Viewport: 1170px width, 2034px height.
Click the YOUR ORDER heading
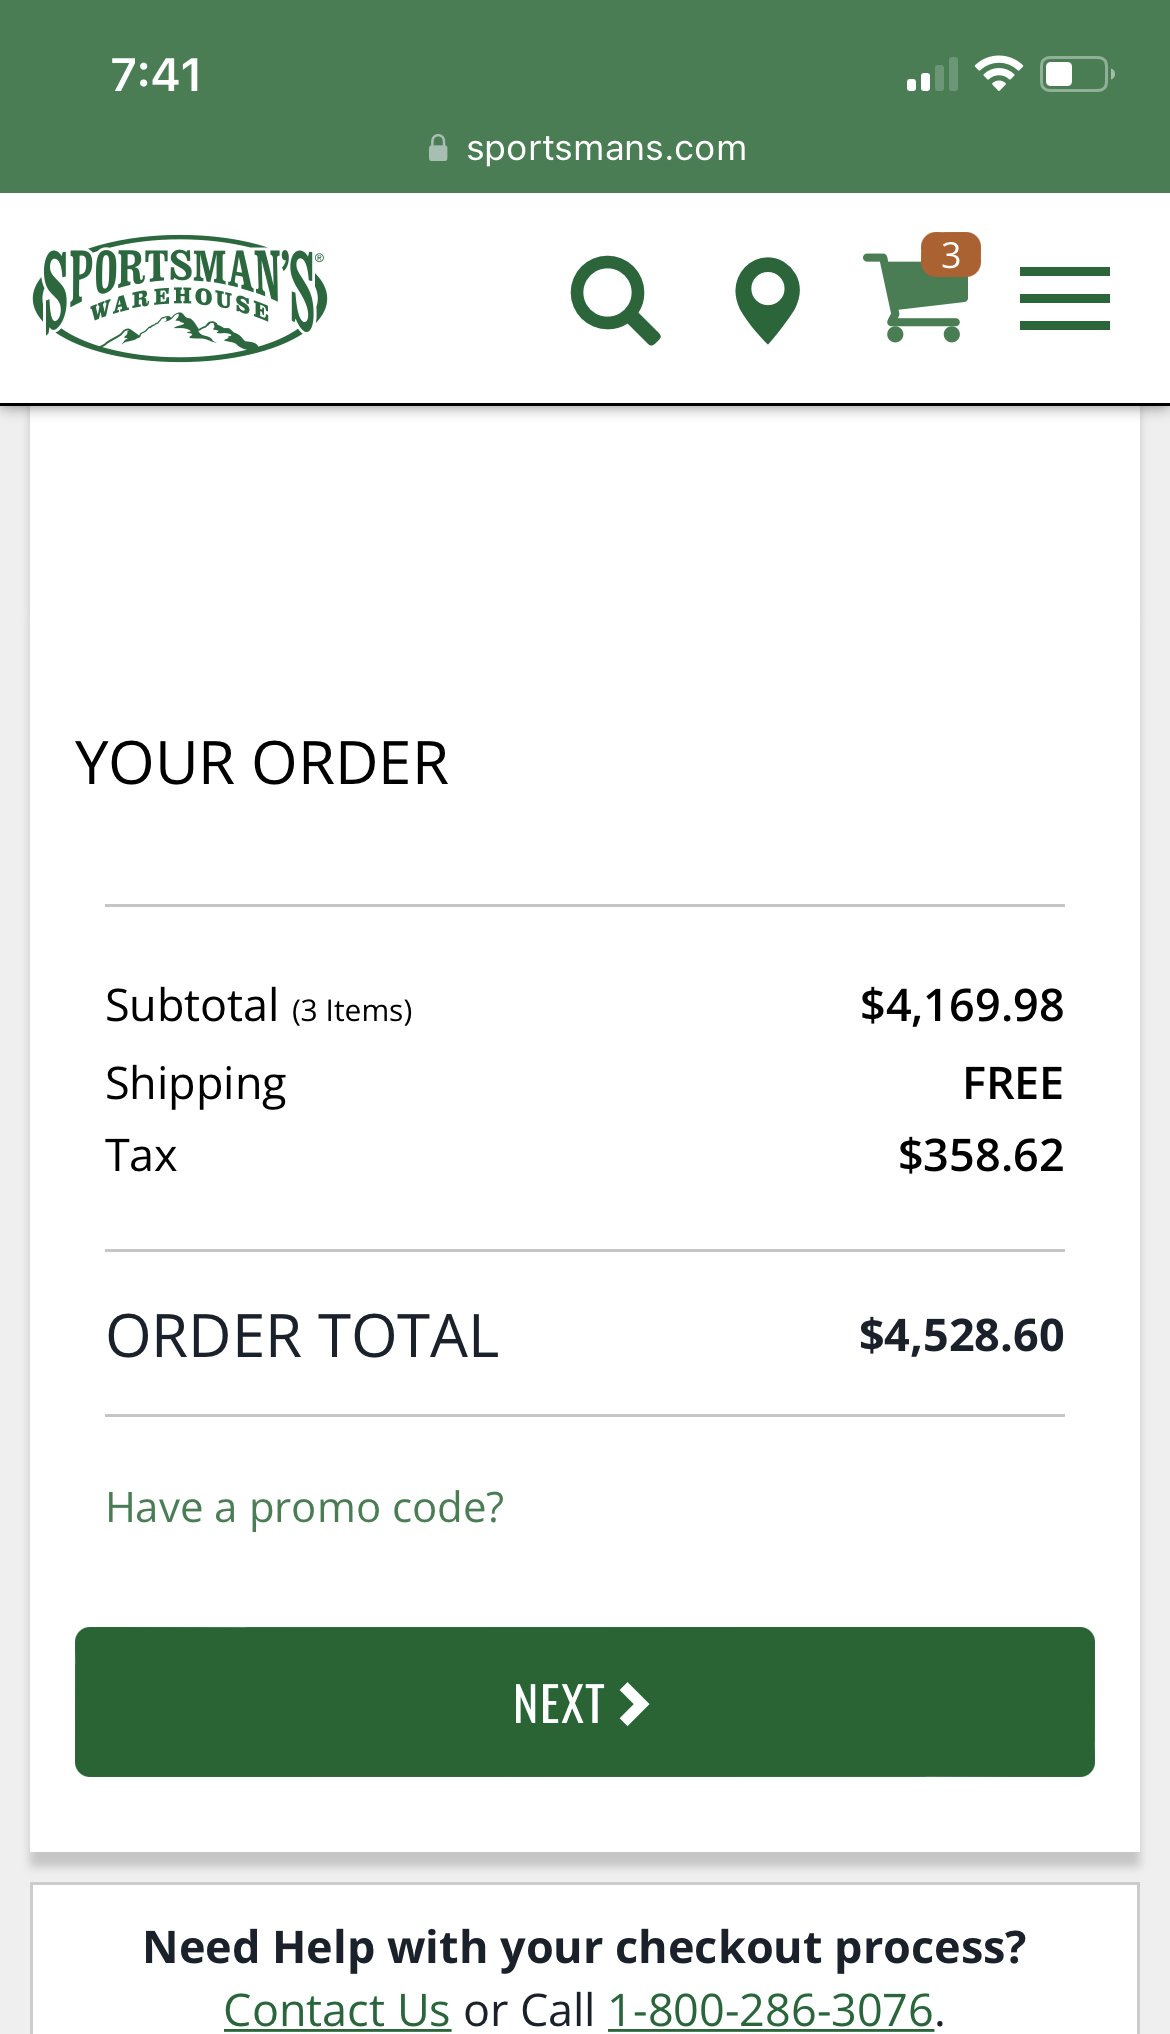(x=262, y=763)
